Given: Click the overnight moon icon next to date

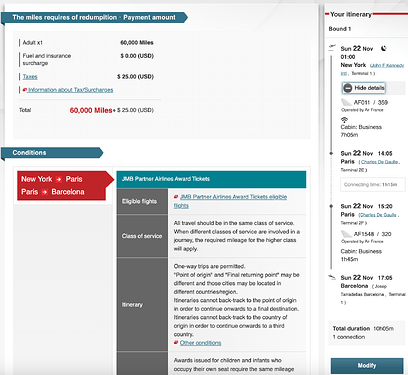Looking at the screenshot, I should point(384,49).
